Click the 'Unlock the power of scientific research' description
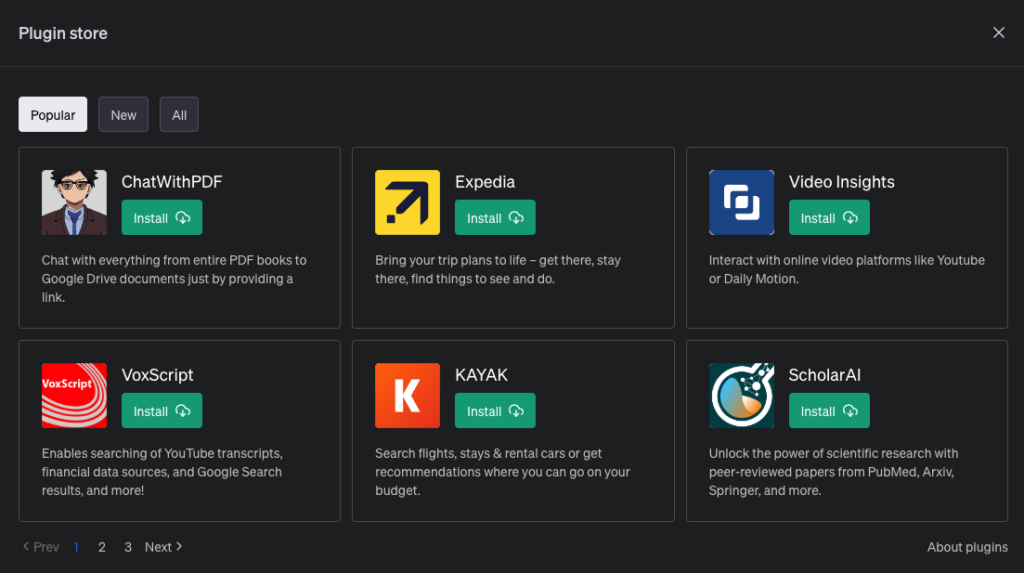The height and width of the screenshot is (573, 1024). click(x=833, y=472)
